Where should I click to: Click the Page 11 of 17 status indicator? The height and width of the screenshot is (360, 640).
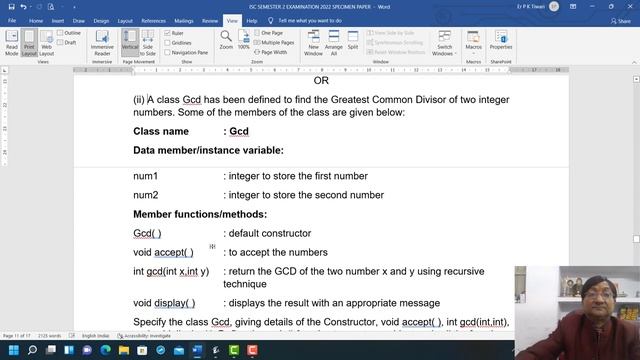coord(17,336)
